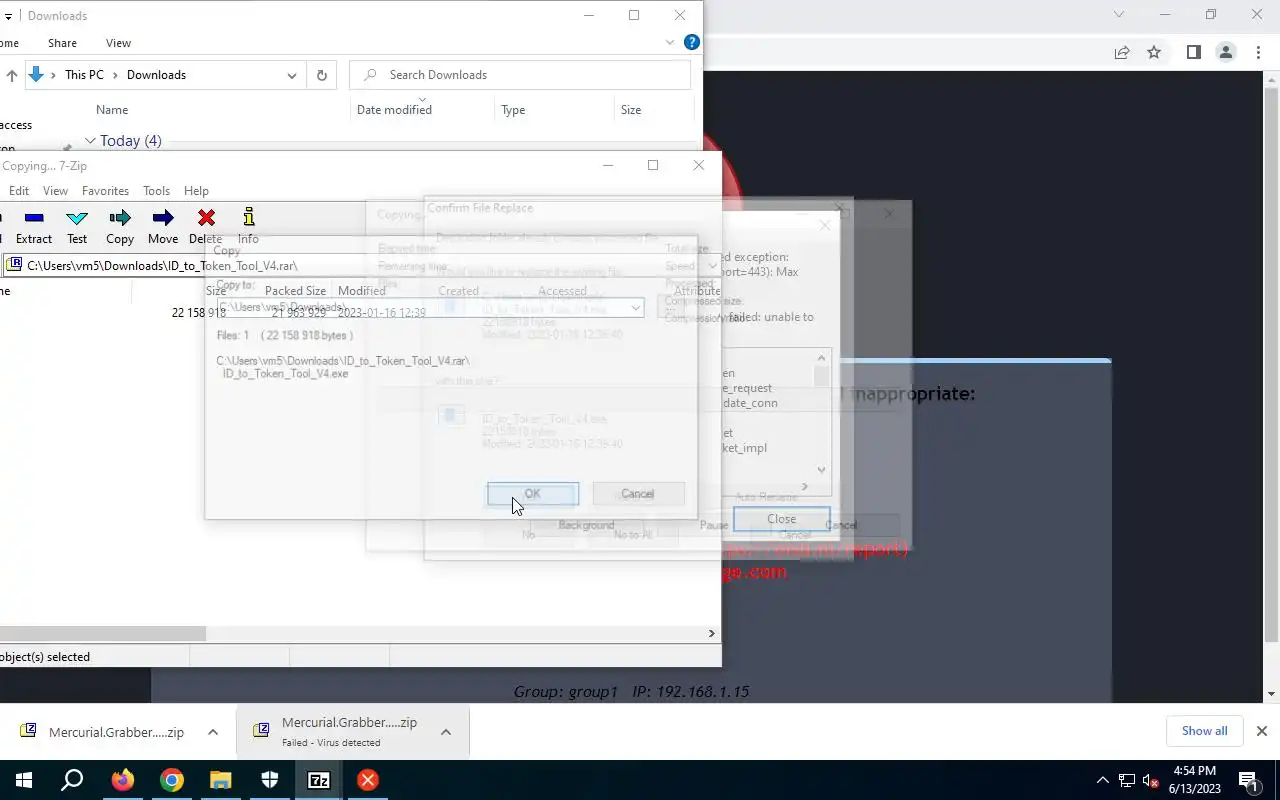
Task: Click Show all downloads button
Action: [1204, 731]
